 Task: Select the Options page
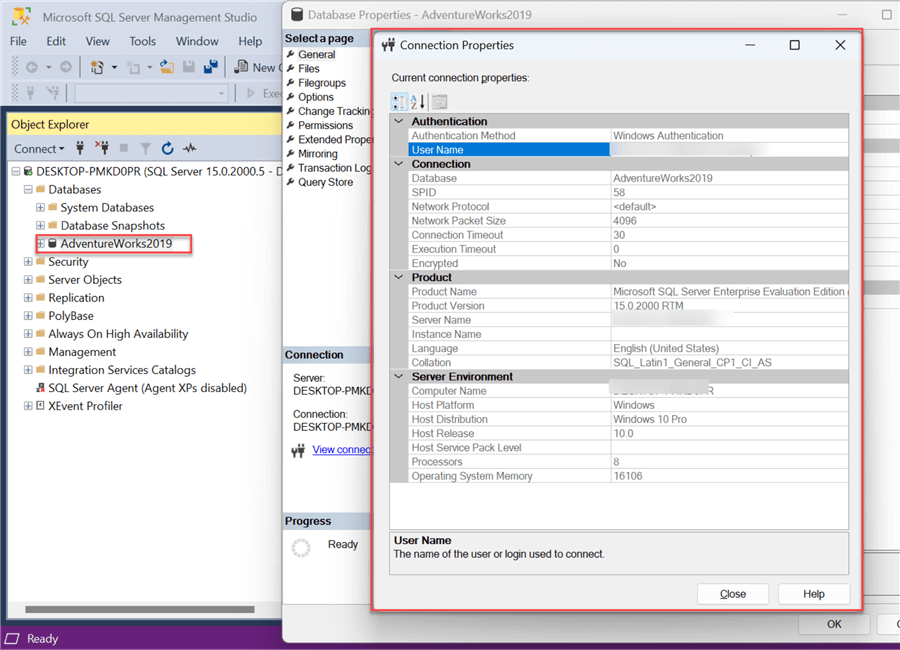pos(316,97)
